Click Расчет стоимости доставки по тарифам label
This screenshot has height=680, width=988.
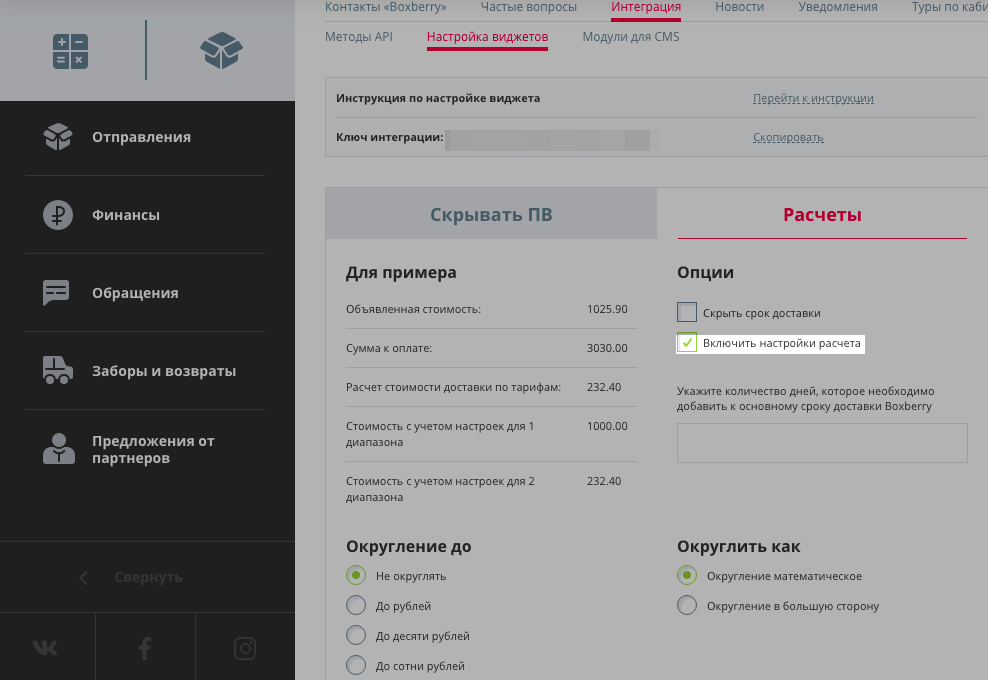click(453, 387)
